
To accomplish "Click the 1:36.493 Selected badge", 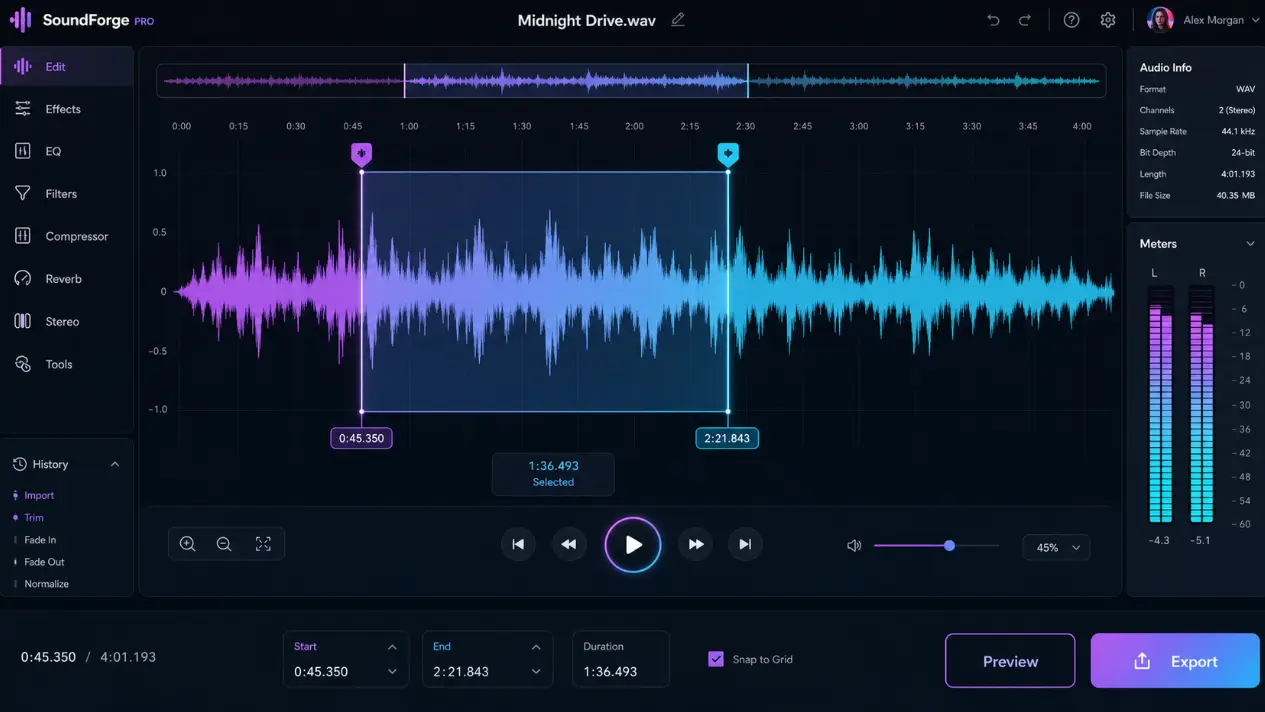I will [x=553, y=474].
